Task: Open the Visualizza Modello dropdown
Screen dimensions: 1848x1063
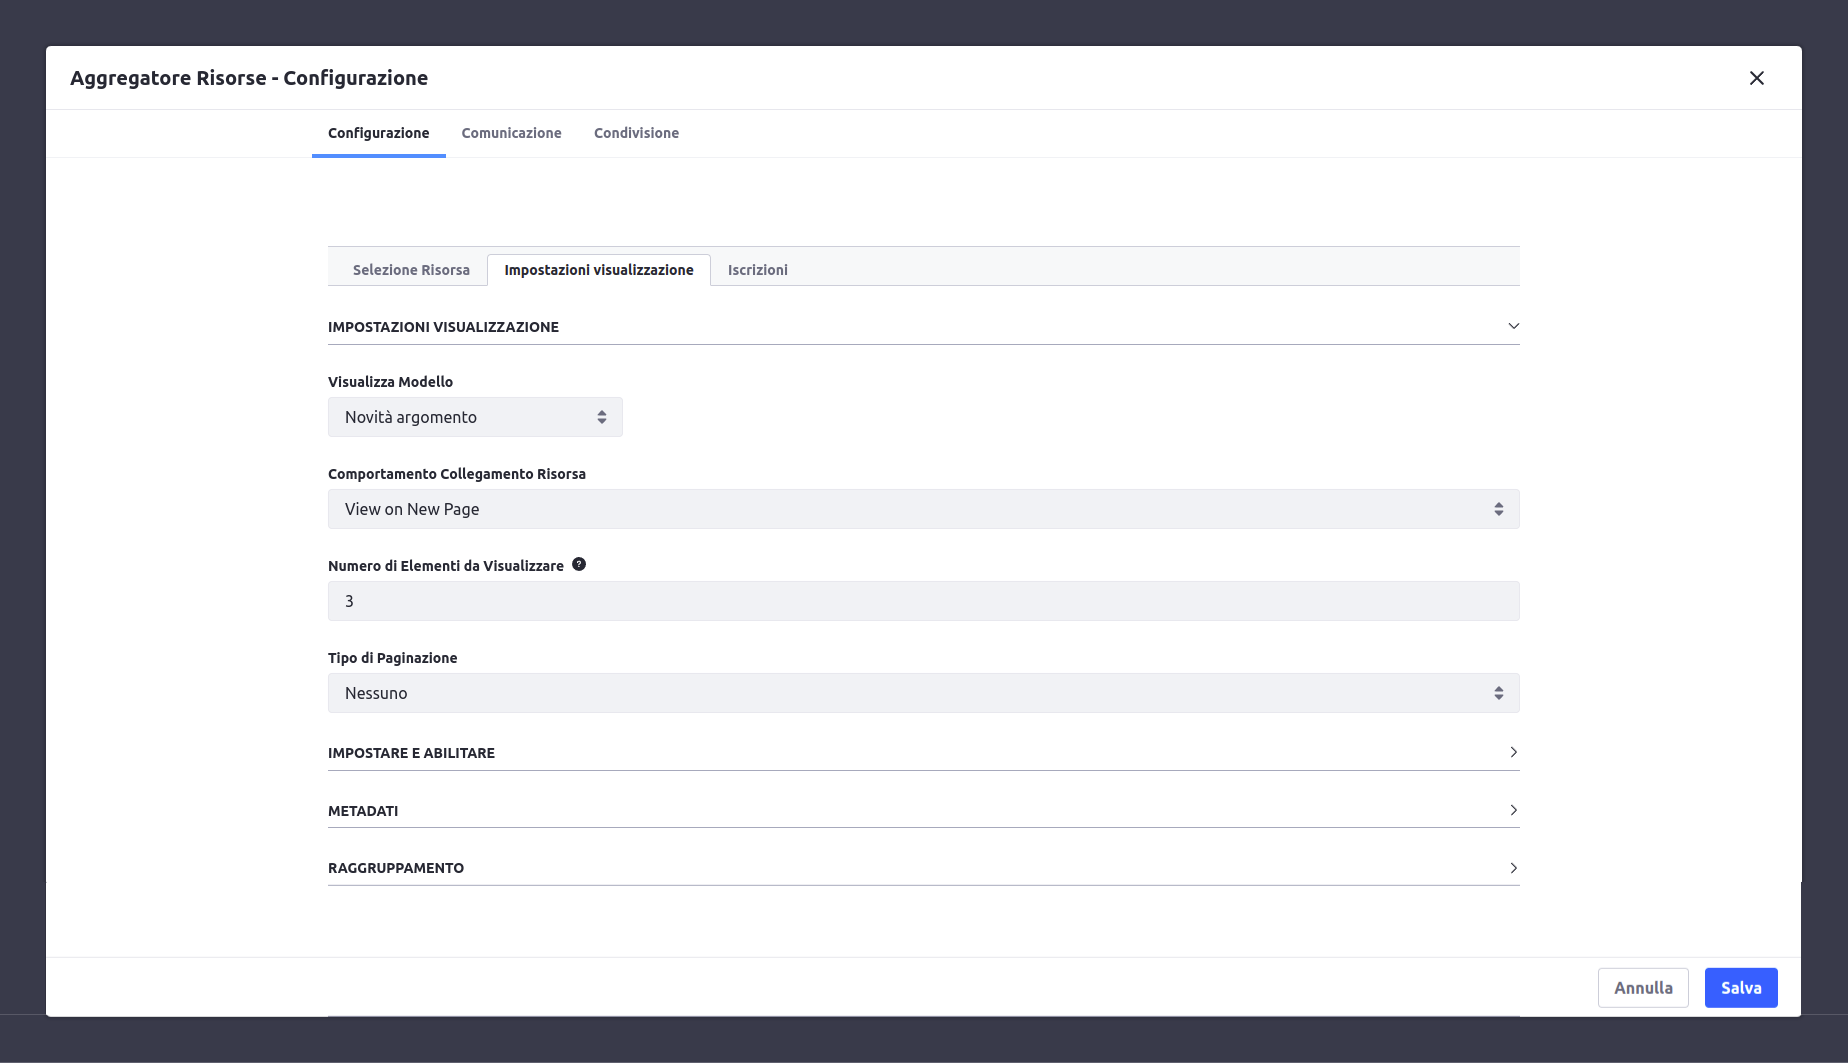Action: (475, 417)
